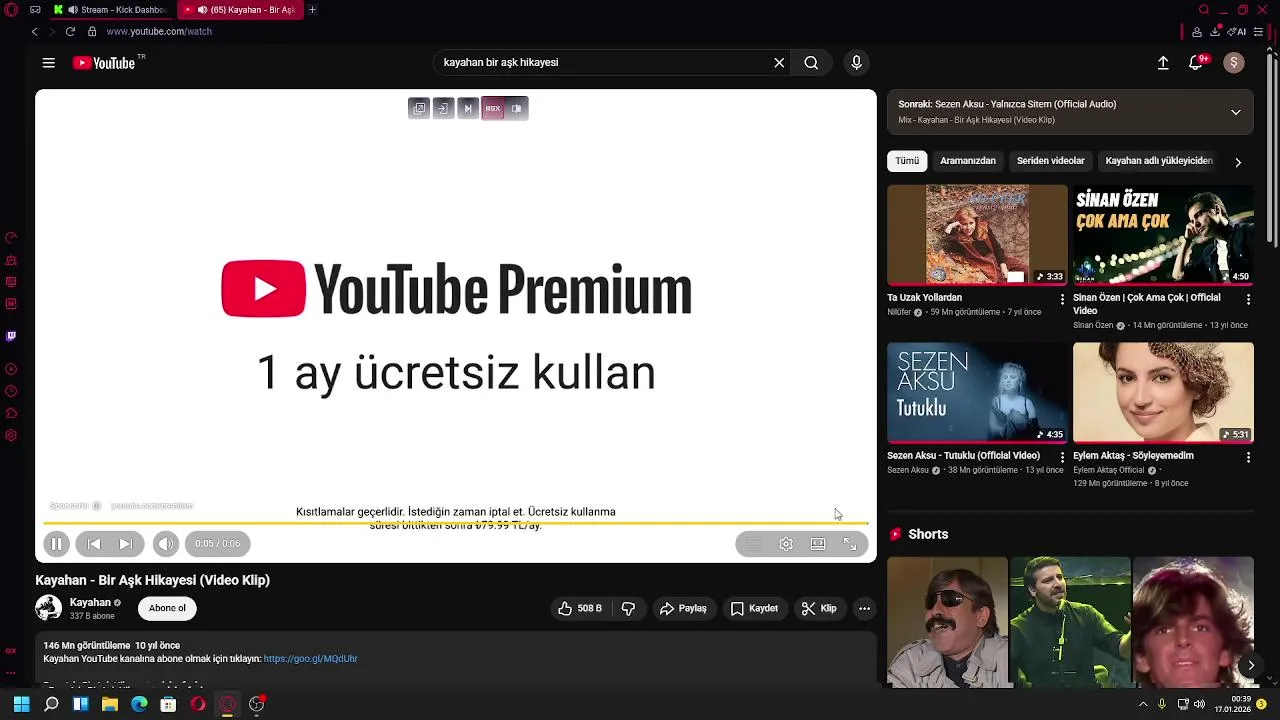Click the overlay side-panel icon next to RGX

[x=517, y=108]
